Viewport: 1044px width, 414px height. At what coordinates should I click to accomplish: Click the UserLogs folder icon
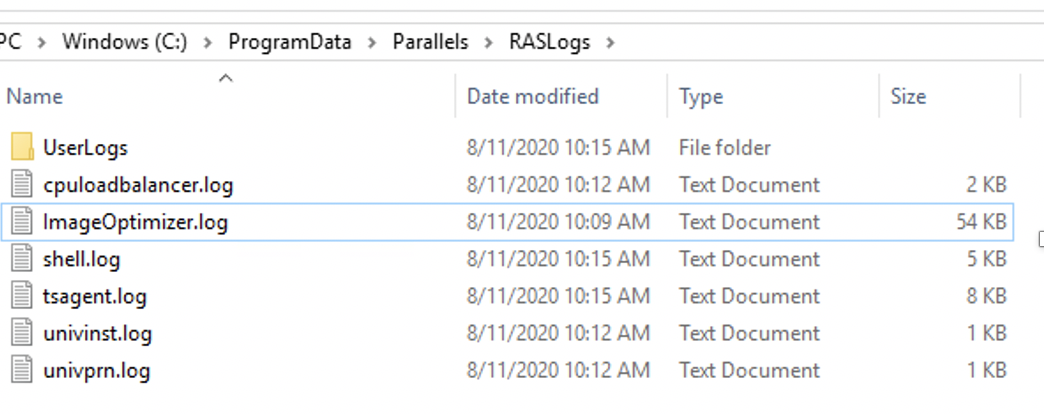(22, 148)
